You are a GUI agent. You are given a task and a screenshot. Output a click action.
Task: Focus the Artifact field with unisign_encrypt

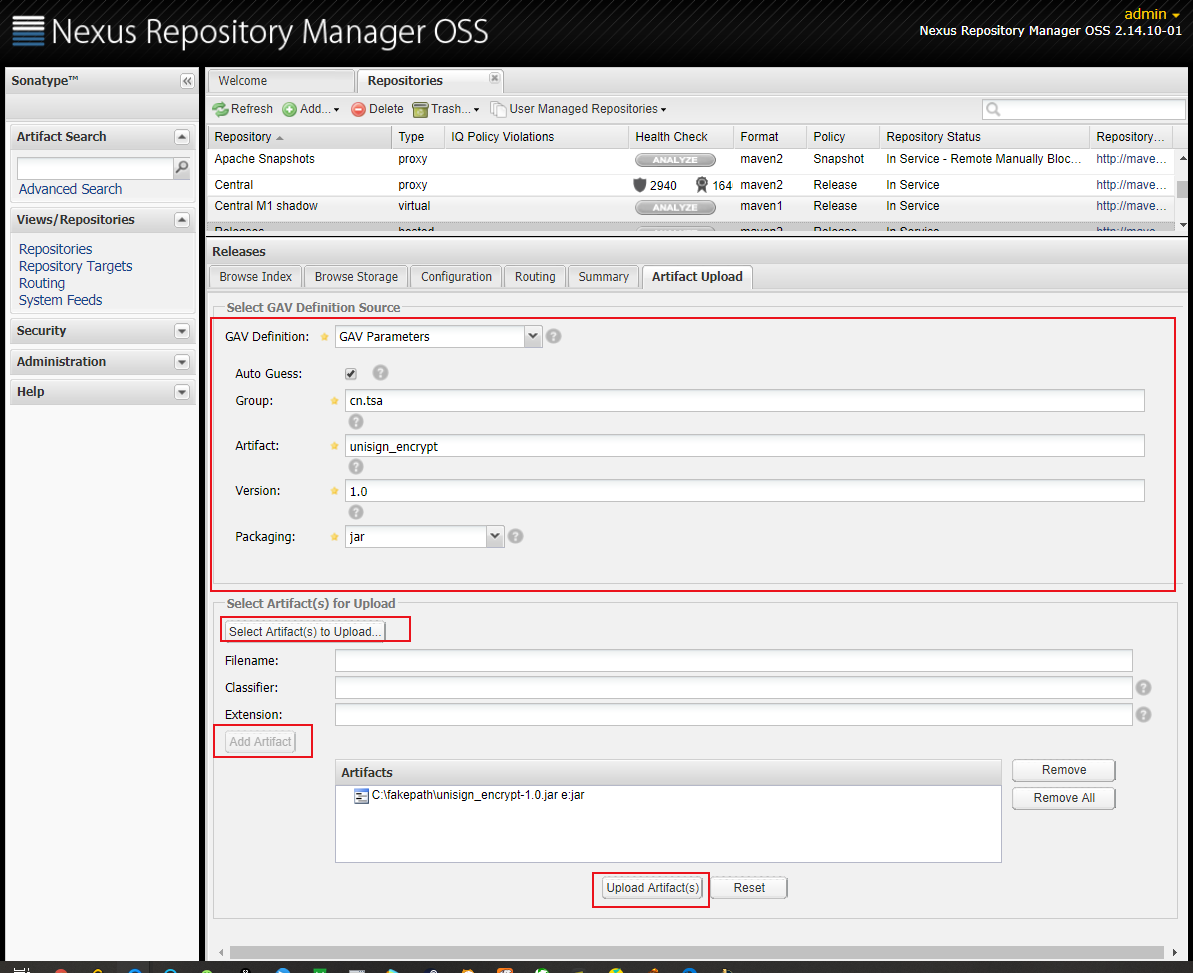(x=744, y=446)
